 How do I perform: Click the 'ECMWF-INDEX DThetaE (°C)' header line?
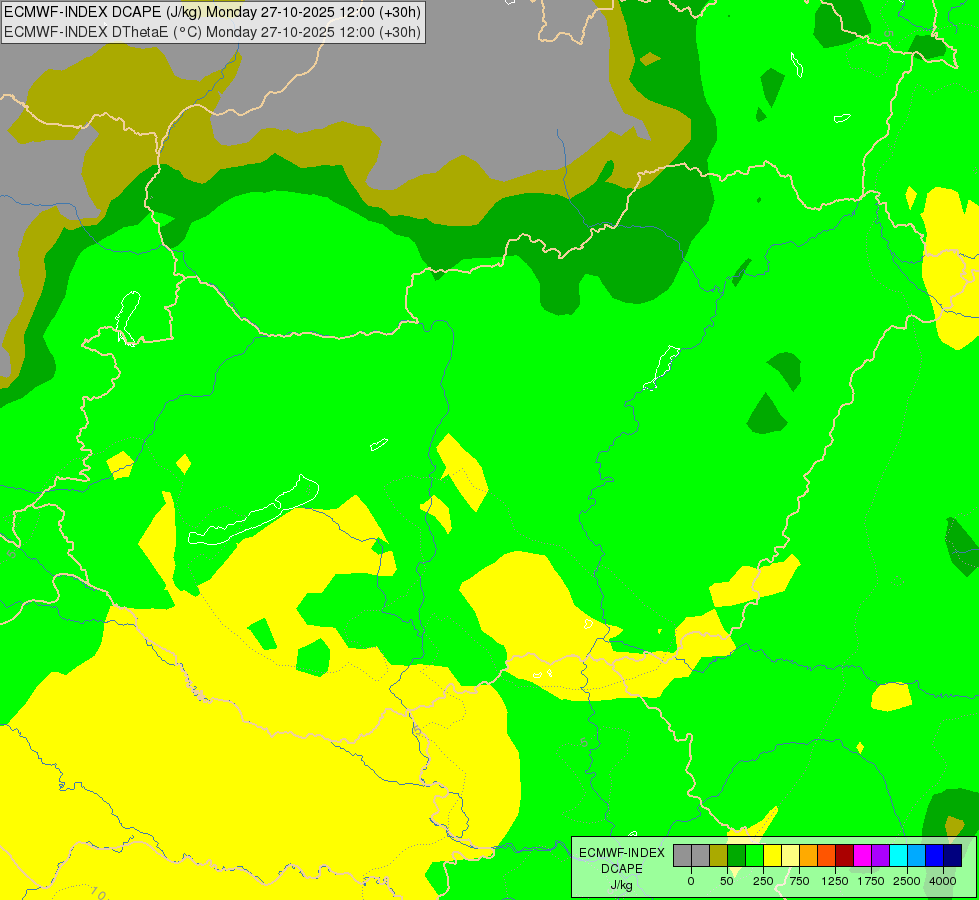point(212,32)
